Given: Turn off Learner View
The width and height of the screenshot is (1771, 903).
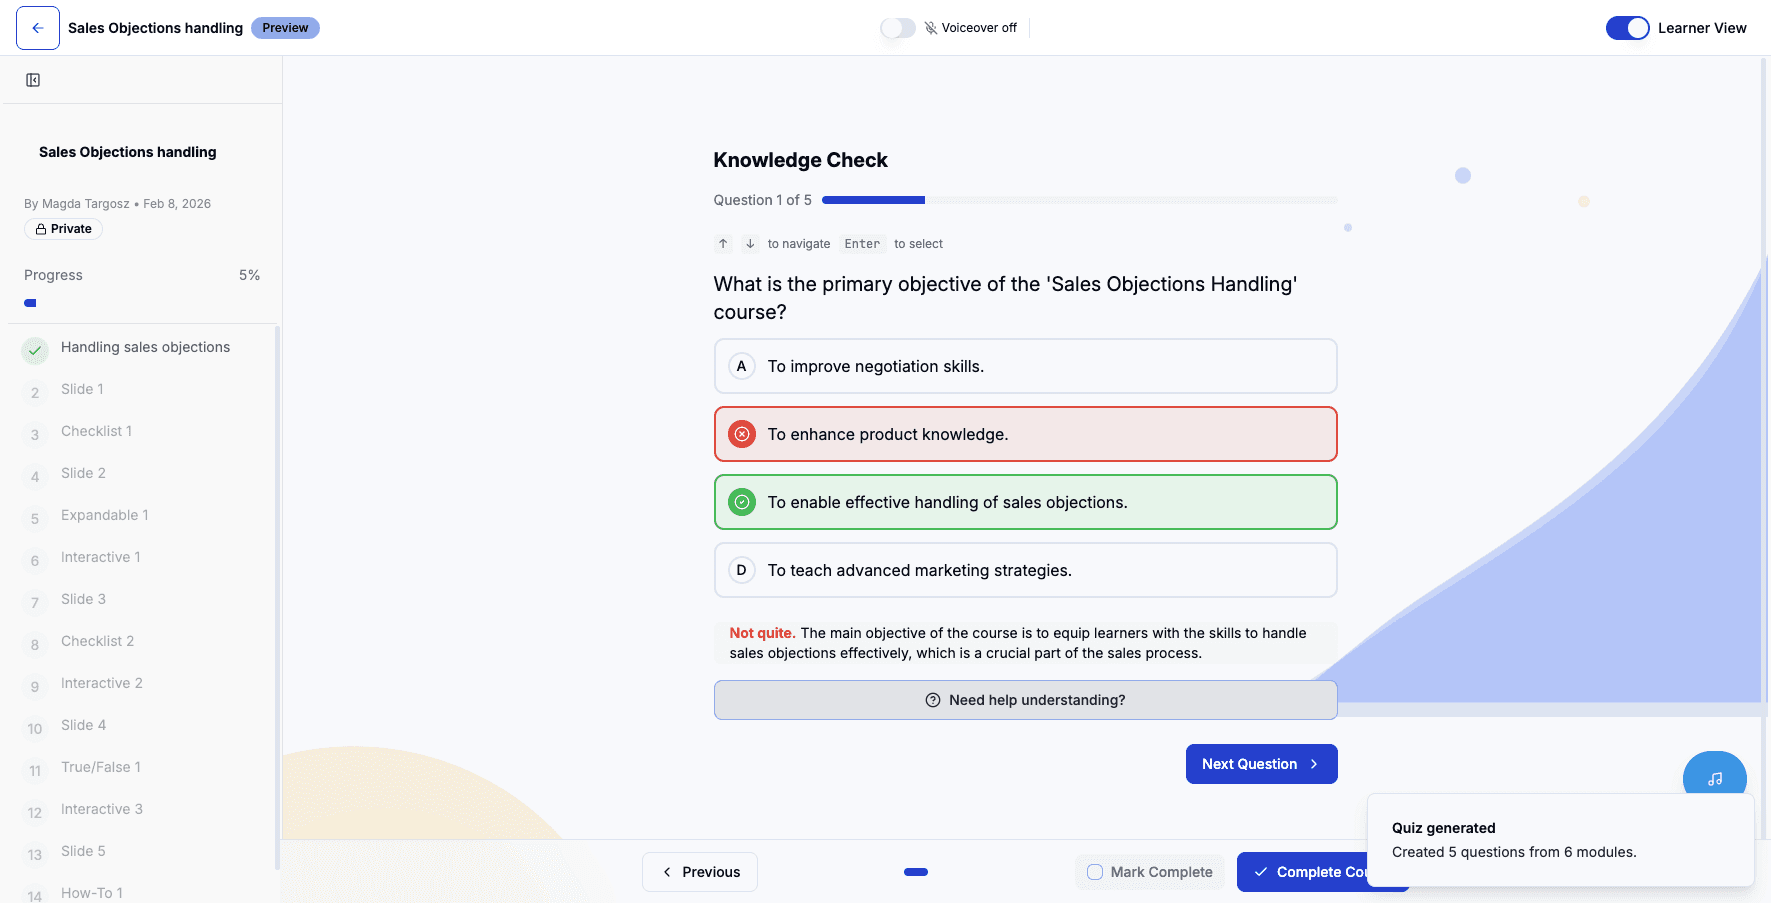Looking at the screenshot, I should pyautogui.click(x=1627, y=28).
